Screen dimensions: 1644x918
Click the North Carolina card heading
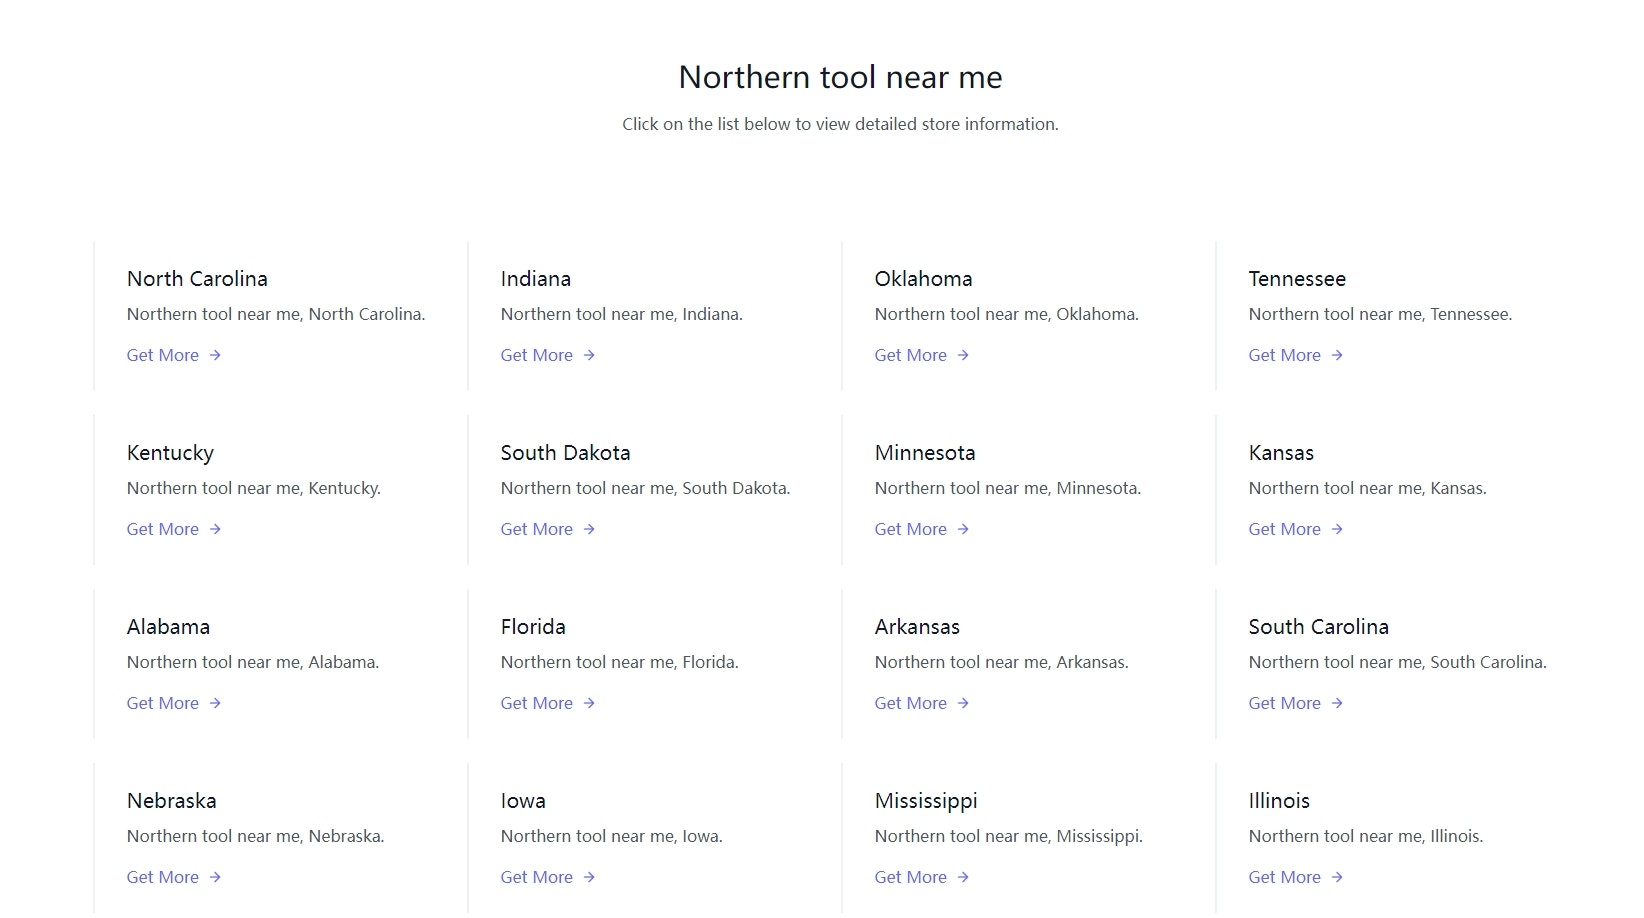[197, 279]
